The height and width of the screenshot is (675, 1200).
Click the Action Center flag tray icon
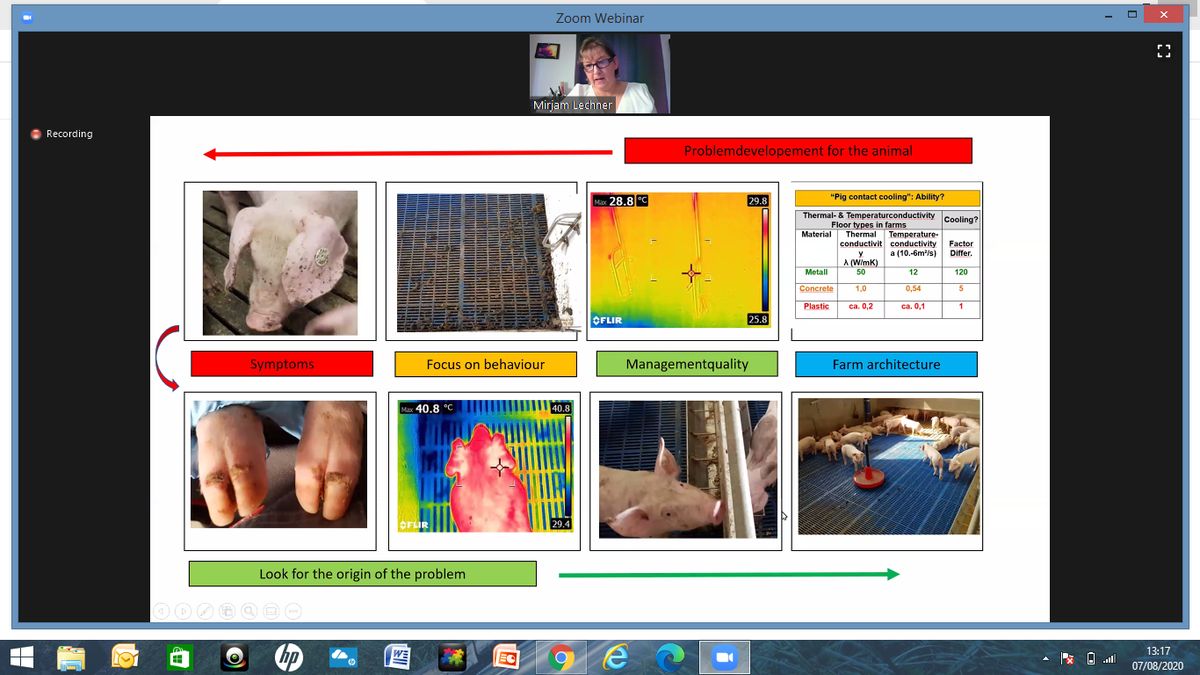[x=1066, y=659]
